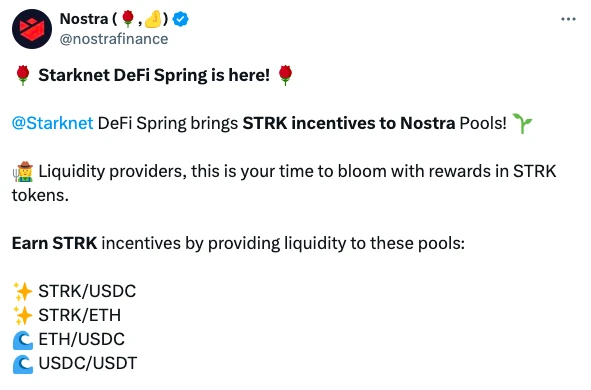The height and width of the screenshot is (390, 591).
Task: Click the wave emoji next to USDC/USDT
Action: pyautogui.click(x=23, y=364)
